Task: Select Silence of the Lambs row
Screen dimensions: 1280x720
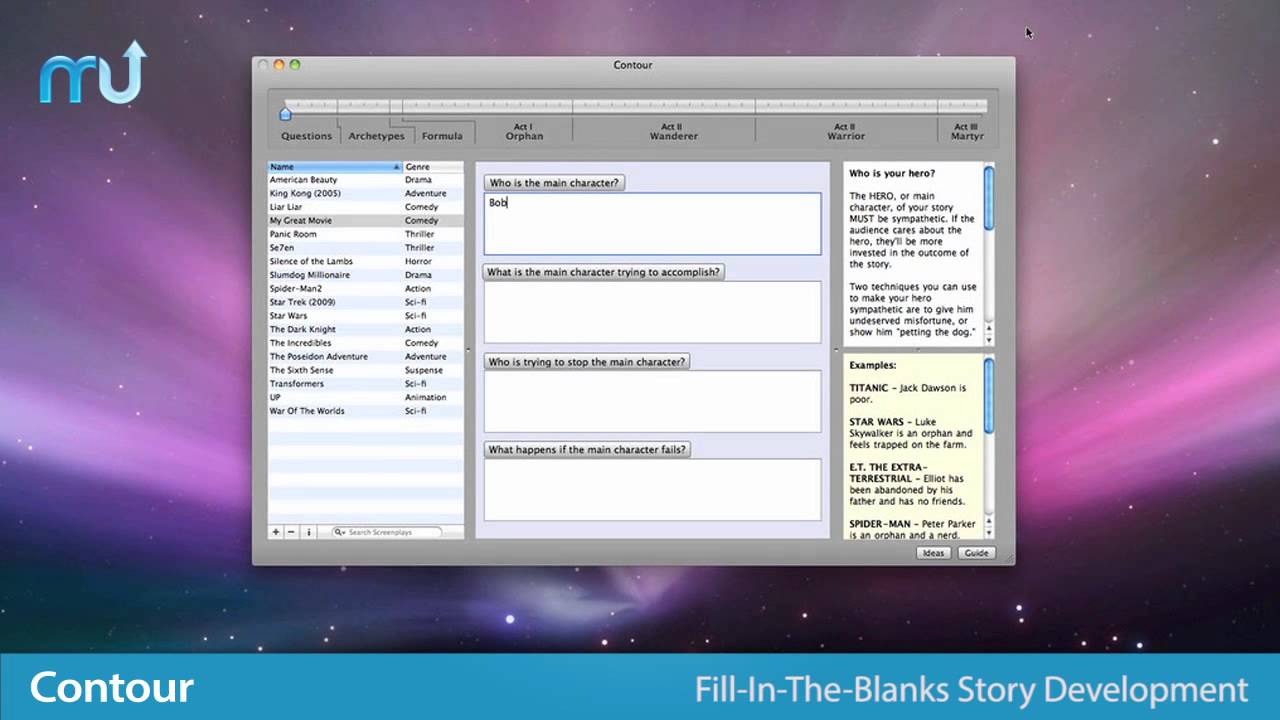Action: (366, 261)
